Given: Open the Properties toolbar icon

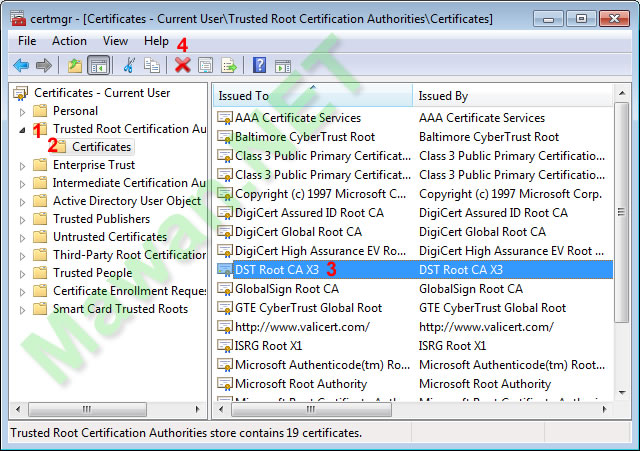Looking at the screenshot, I should 205,65.
